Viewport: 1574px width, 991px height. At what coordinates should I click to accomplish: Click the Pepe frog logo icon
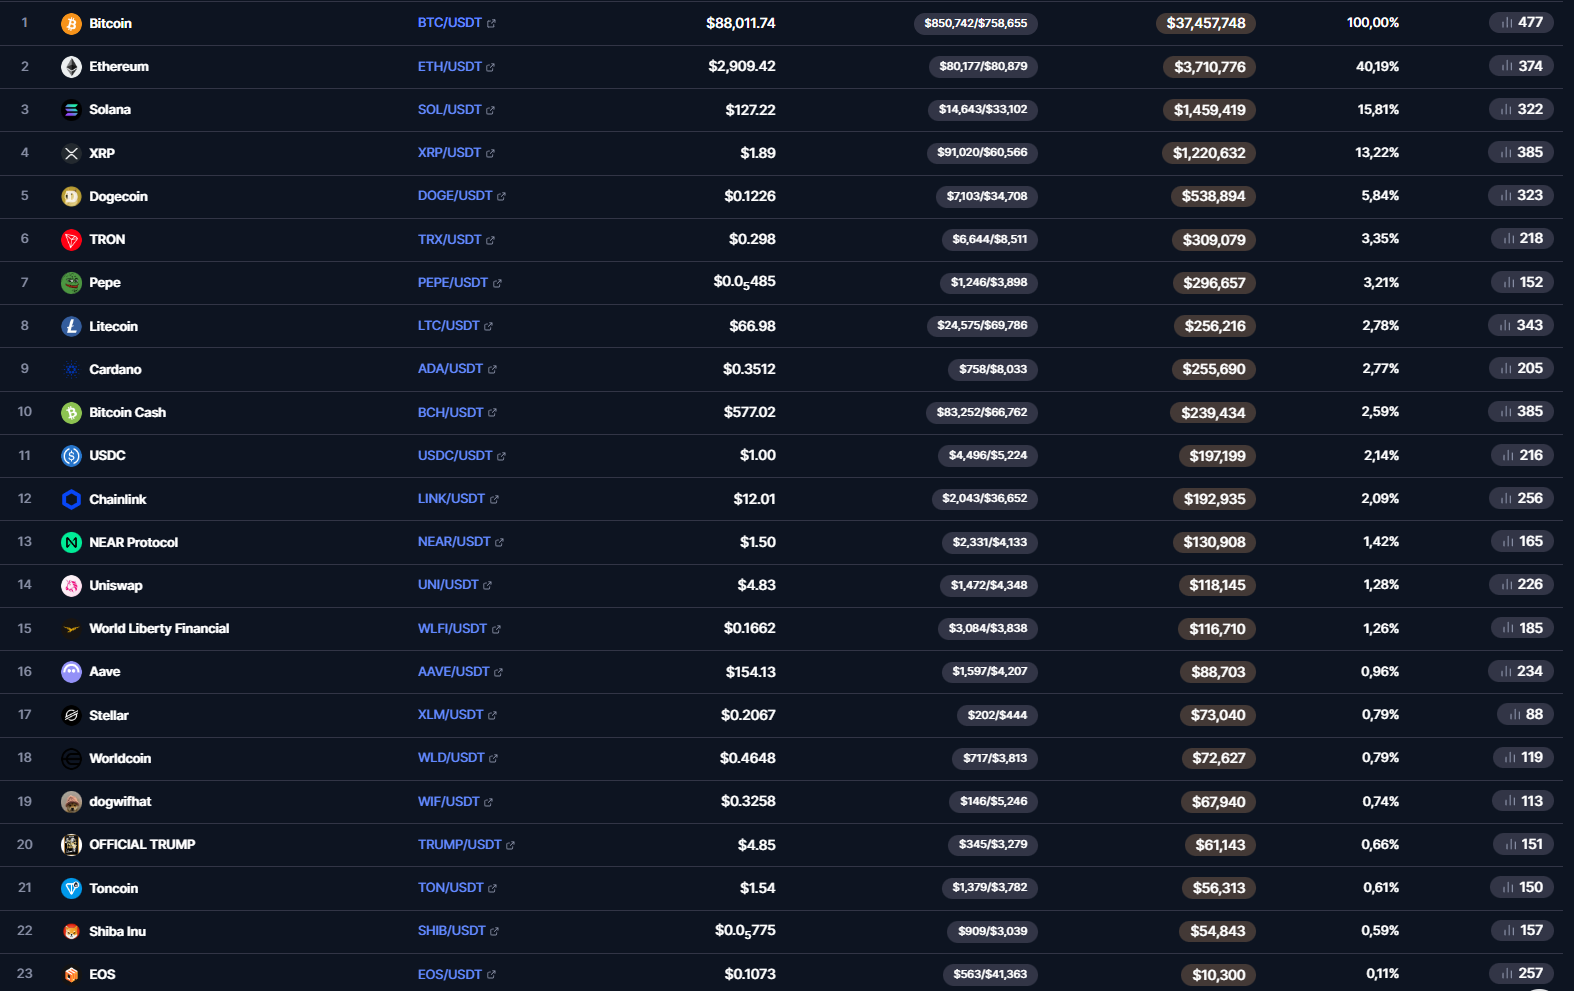click(x=71, y=283)
